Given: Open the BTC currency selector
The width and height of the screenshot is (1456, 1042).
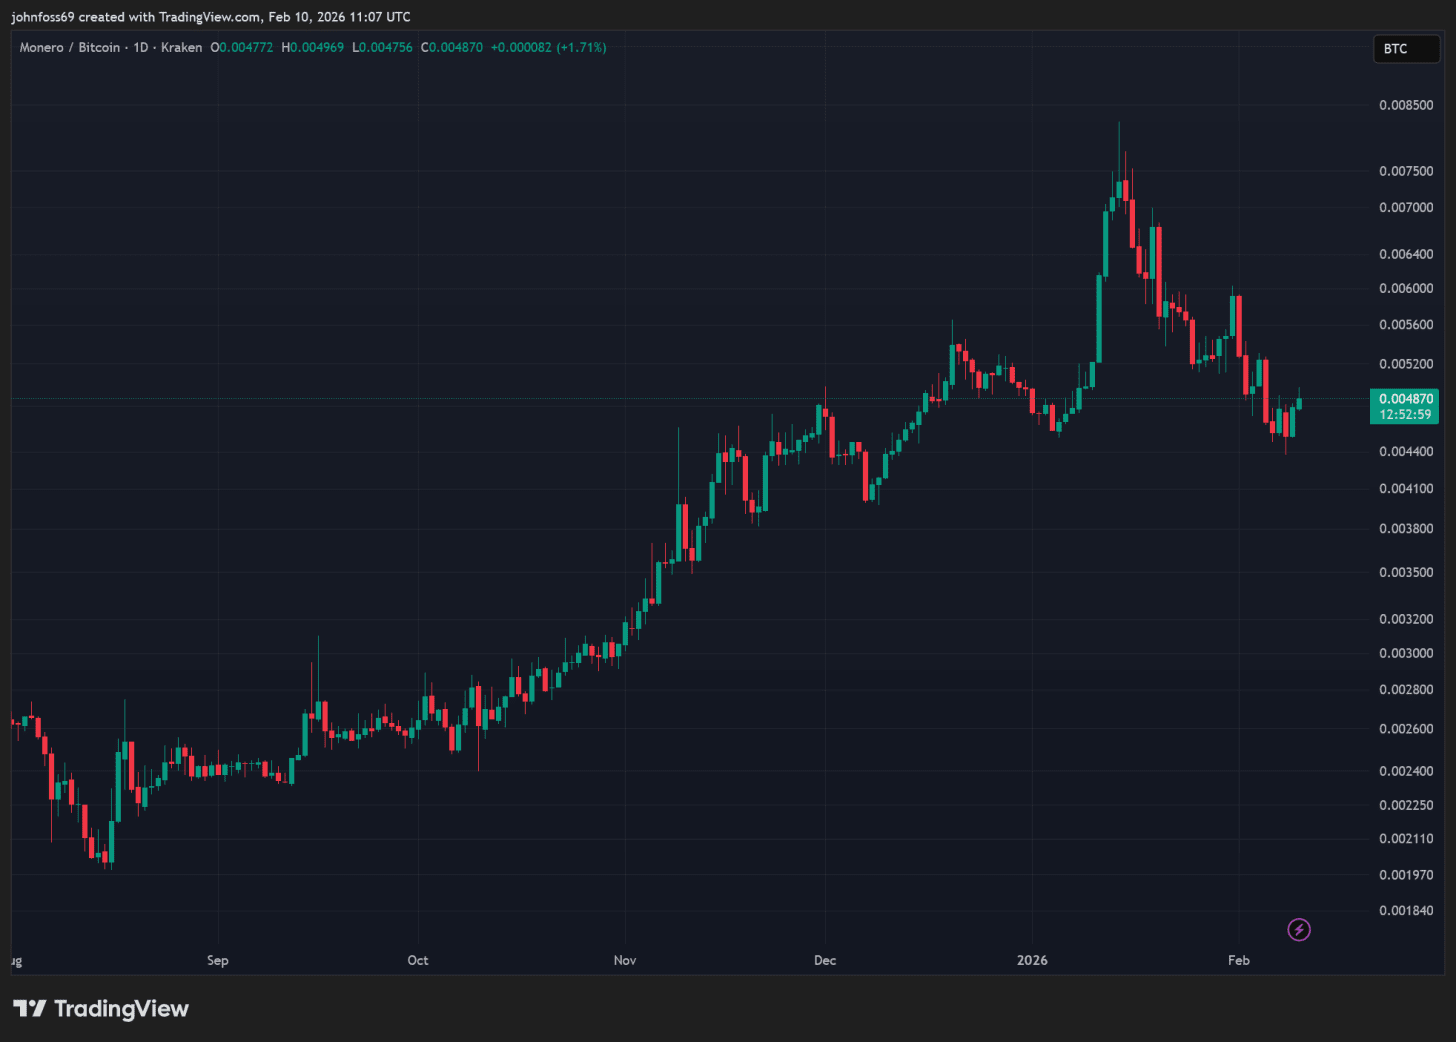Looking at the screenshot, I should [x=1406, y=48].
